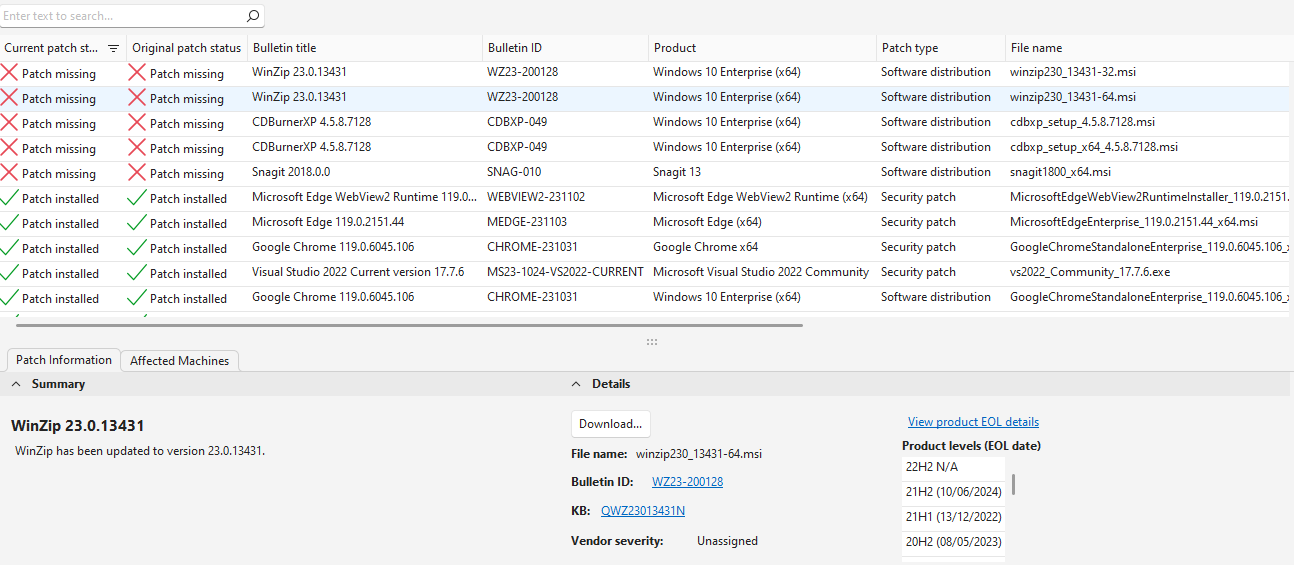The image size is (1294, 565).
Task: Click green check in CHROME-231031 Security patch row
Action: coord(10,247)
